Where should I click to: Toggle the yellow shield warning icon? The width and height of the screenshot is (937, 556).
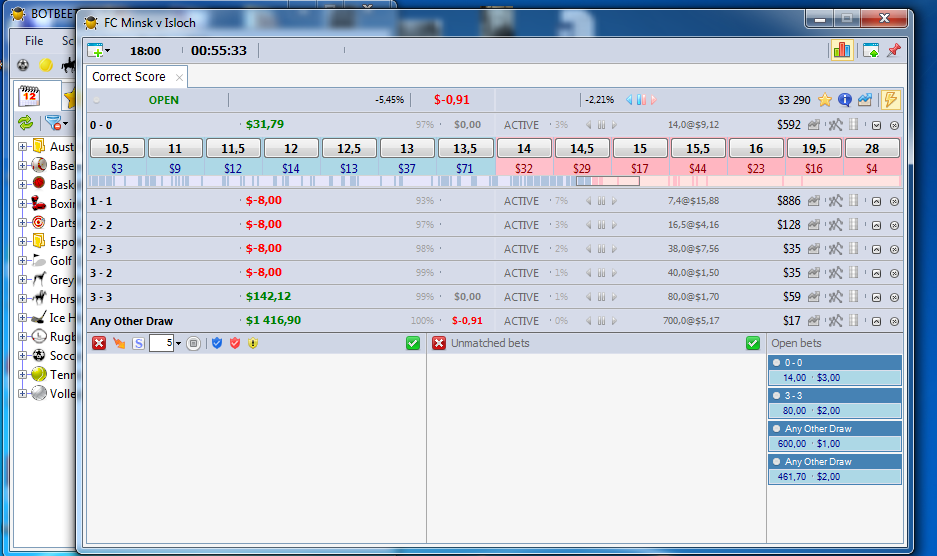coord(253,343)
